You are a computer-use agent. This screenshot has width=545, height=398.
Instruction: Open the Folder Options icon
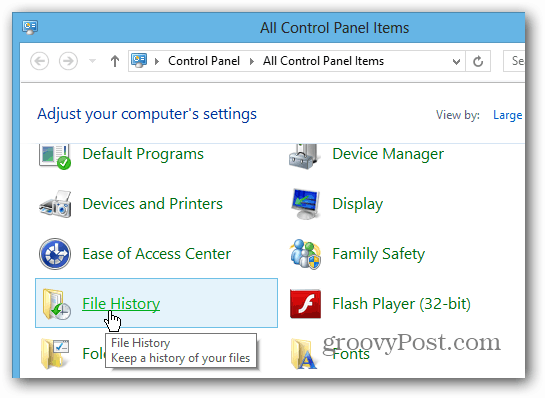pyautogui.click(x=55, y=354)
